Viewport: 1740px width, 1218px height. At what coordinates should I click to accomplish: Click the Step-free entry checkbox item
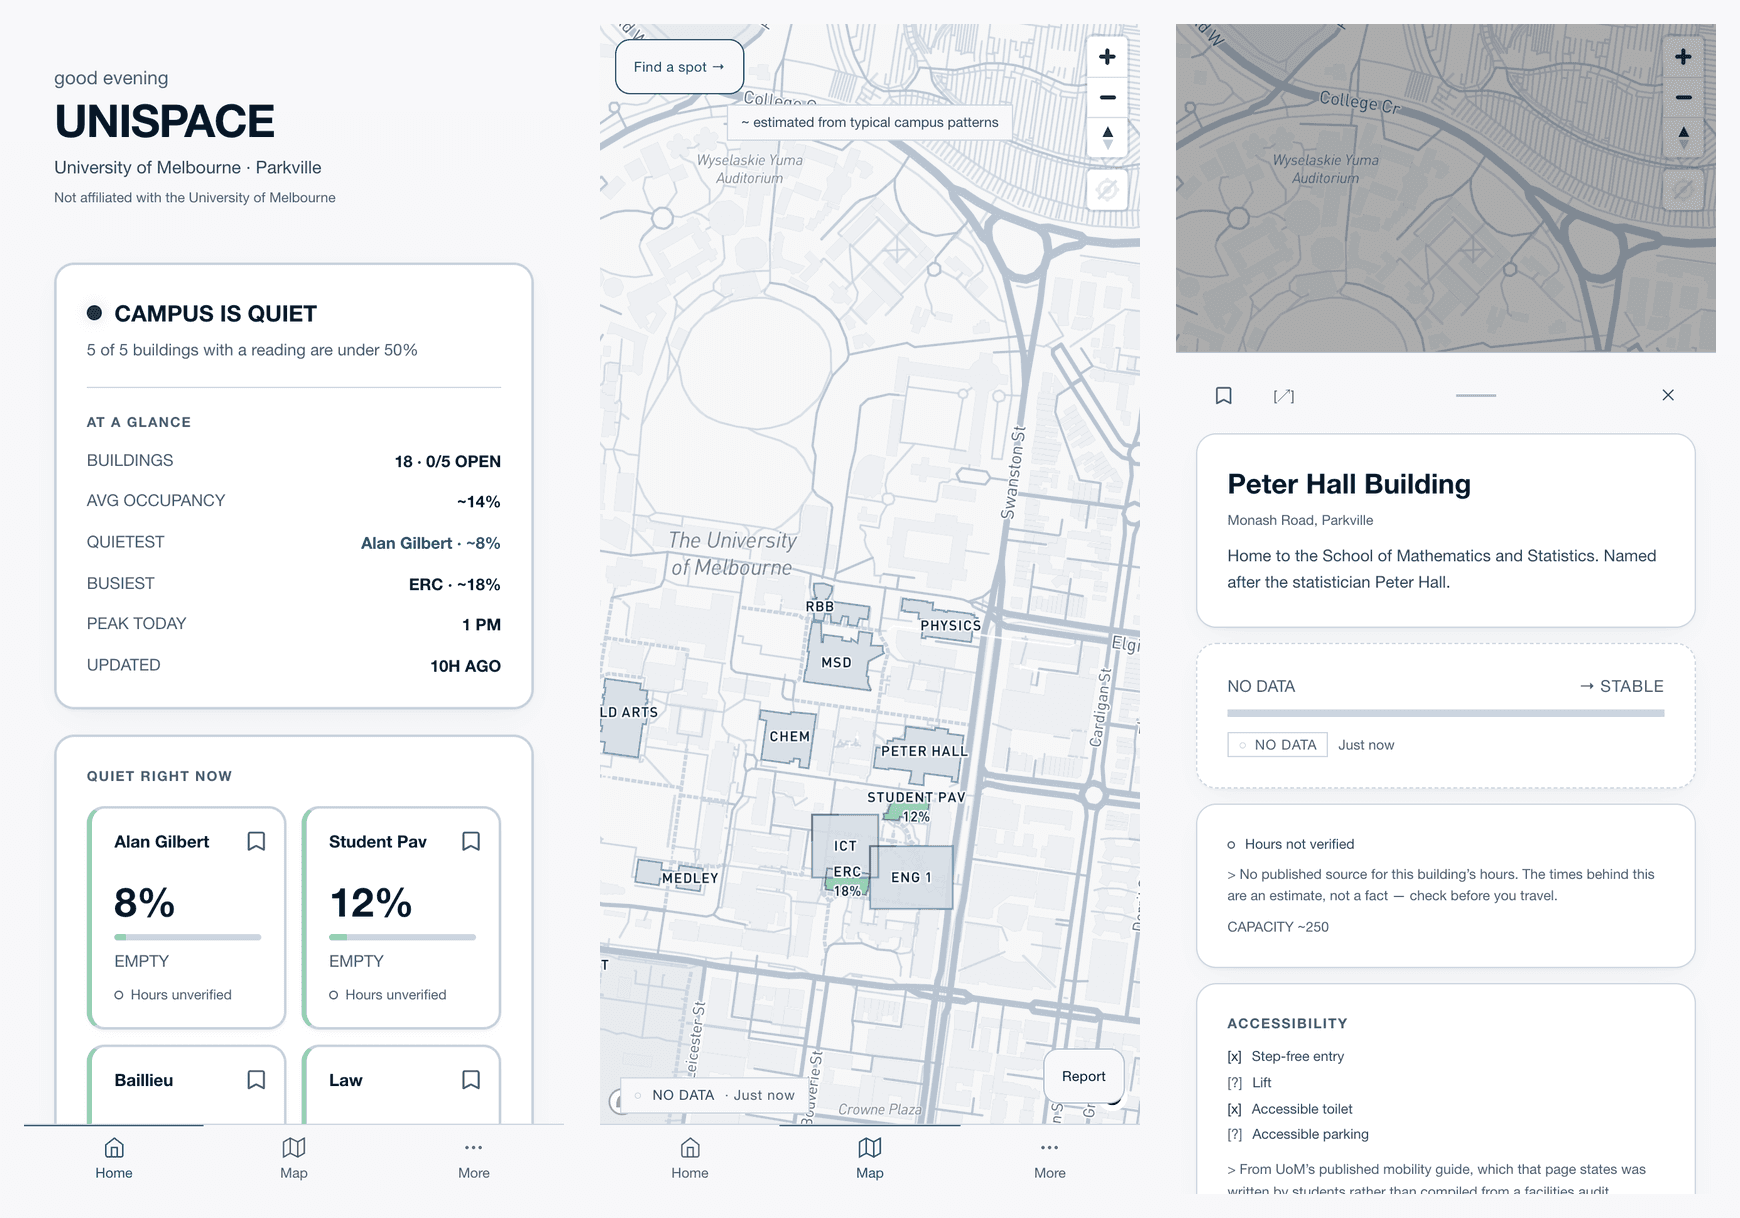pyautogui.click(x=1286, y=1056)
